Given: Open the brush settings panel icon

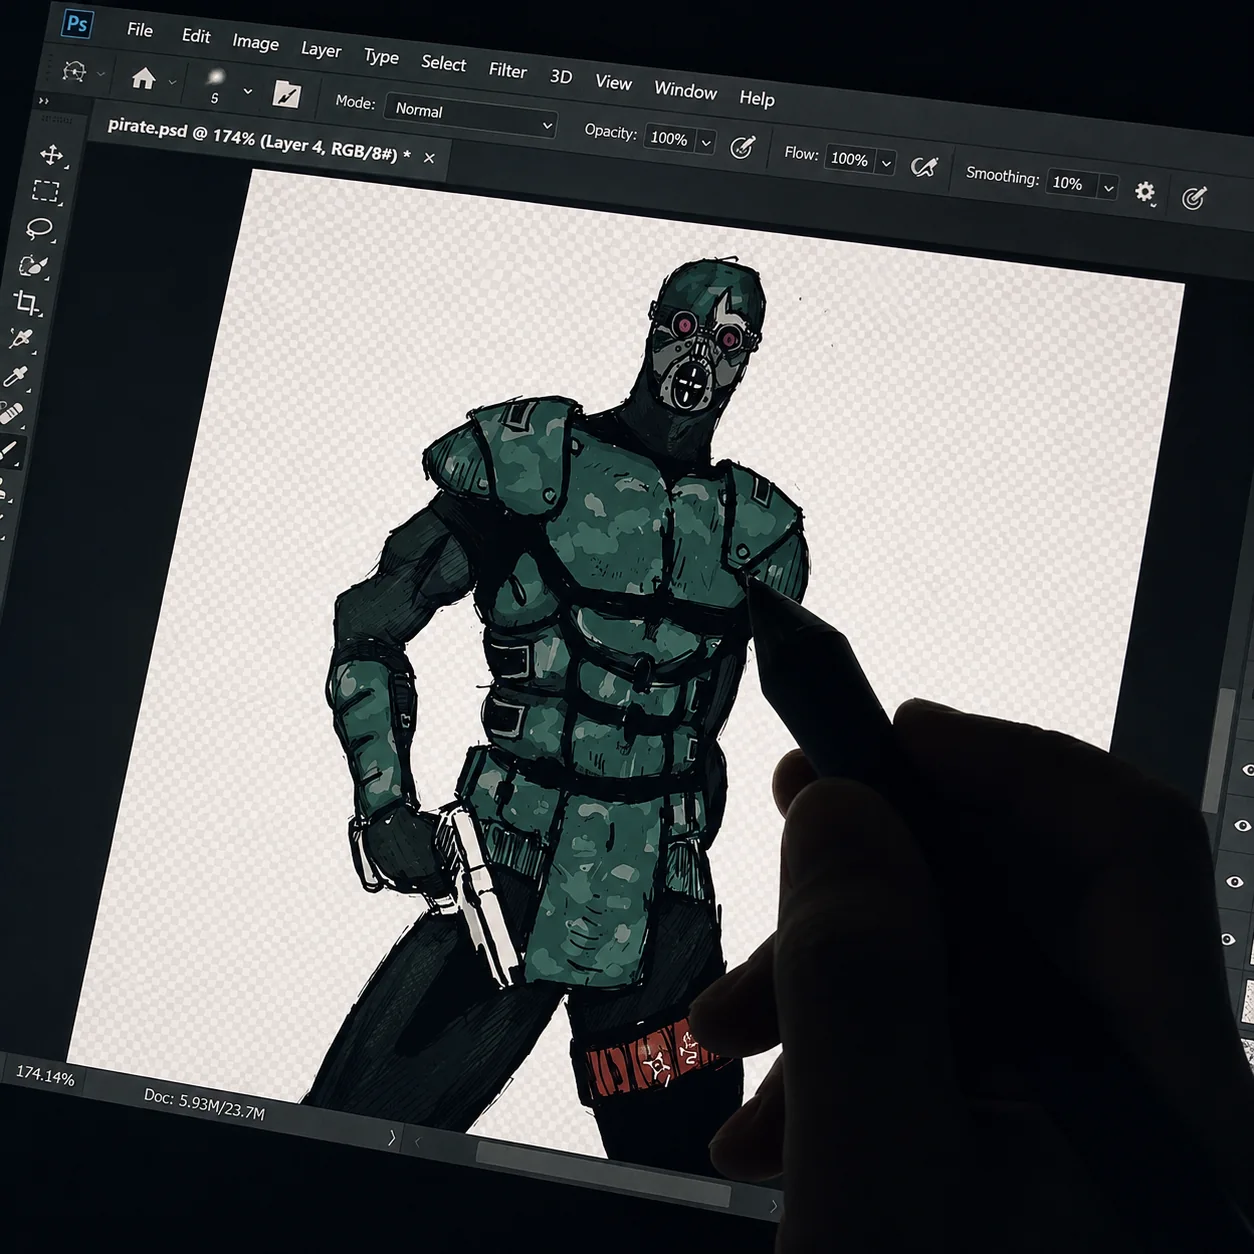Looking at the screenshot, I should (287, 94).
